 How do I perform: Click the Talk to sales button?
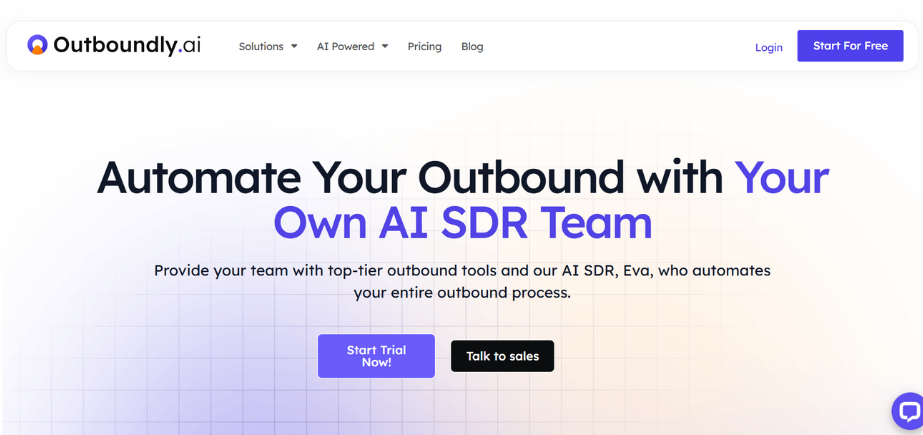(502, 356)
